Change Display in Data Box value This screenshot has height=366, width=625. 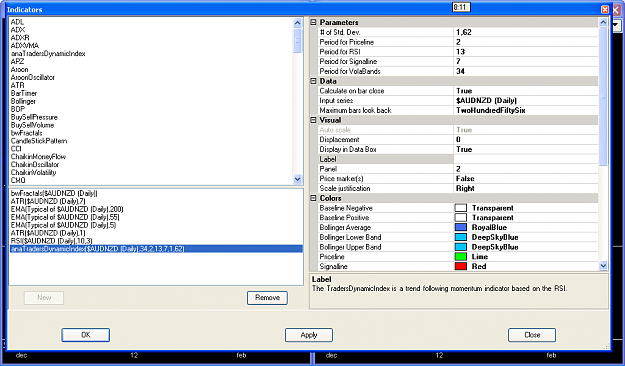pos(526,150)
